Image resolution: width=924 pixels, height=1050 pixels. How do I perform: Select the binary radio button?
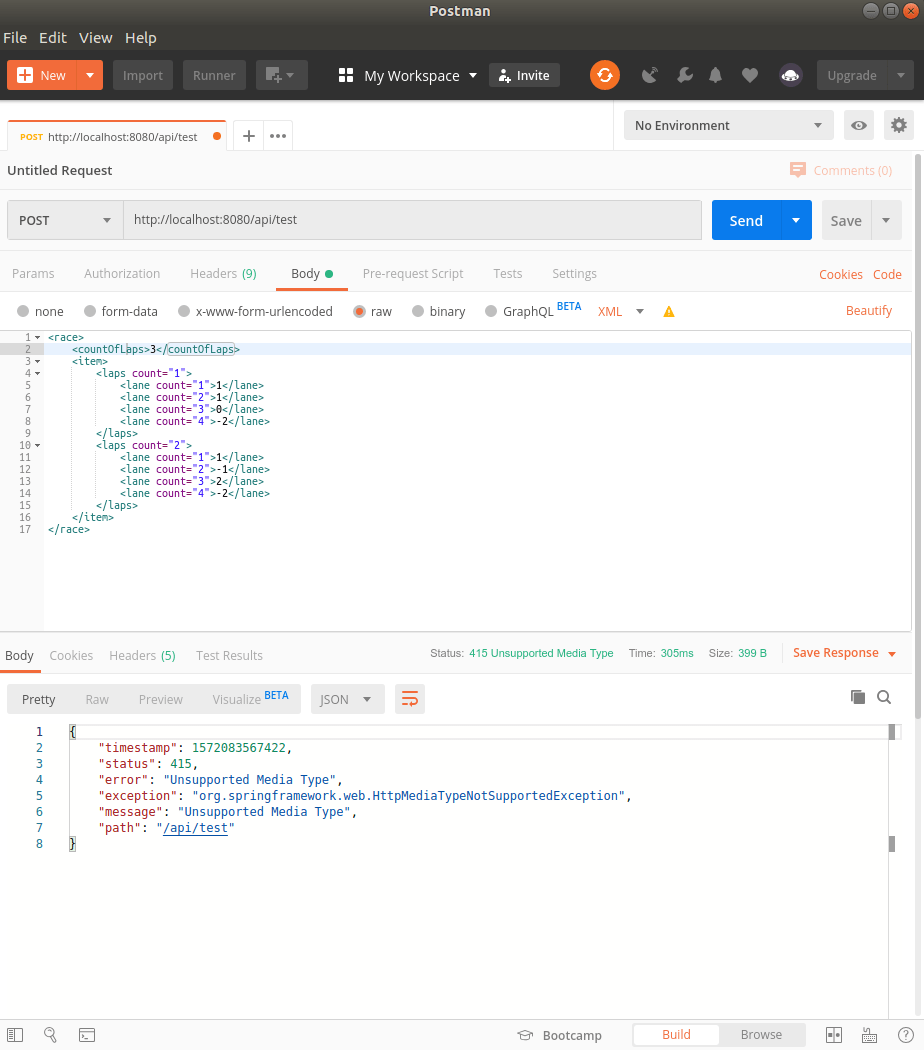coord(418,311)
